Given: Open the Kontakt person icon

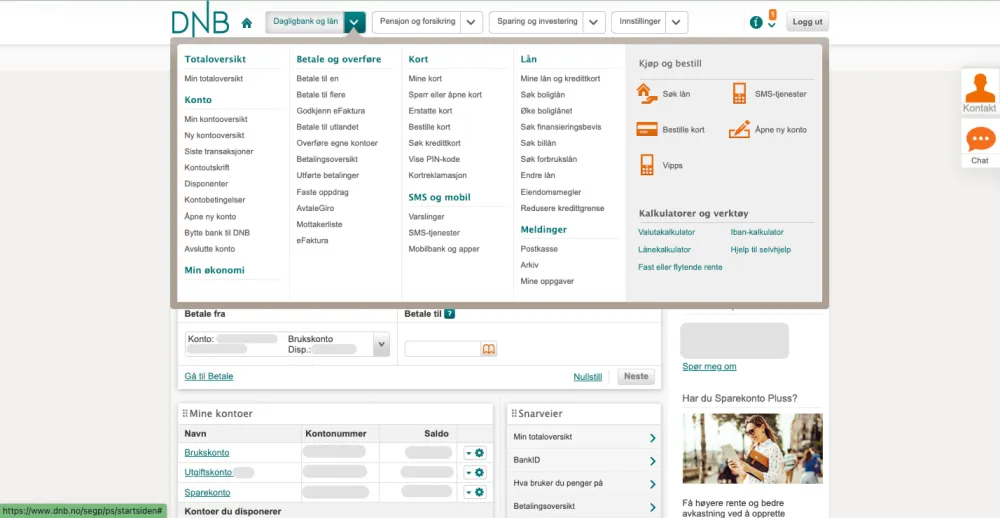Looking at the screenshot, I should point(980,89).
